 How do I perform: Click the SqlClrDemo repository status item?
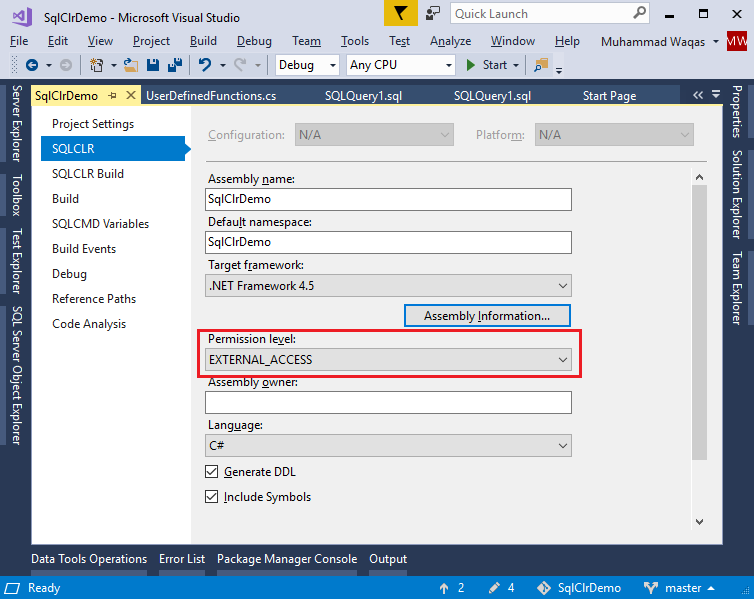pos(578,588)
